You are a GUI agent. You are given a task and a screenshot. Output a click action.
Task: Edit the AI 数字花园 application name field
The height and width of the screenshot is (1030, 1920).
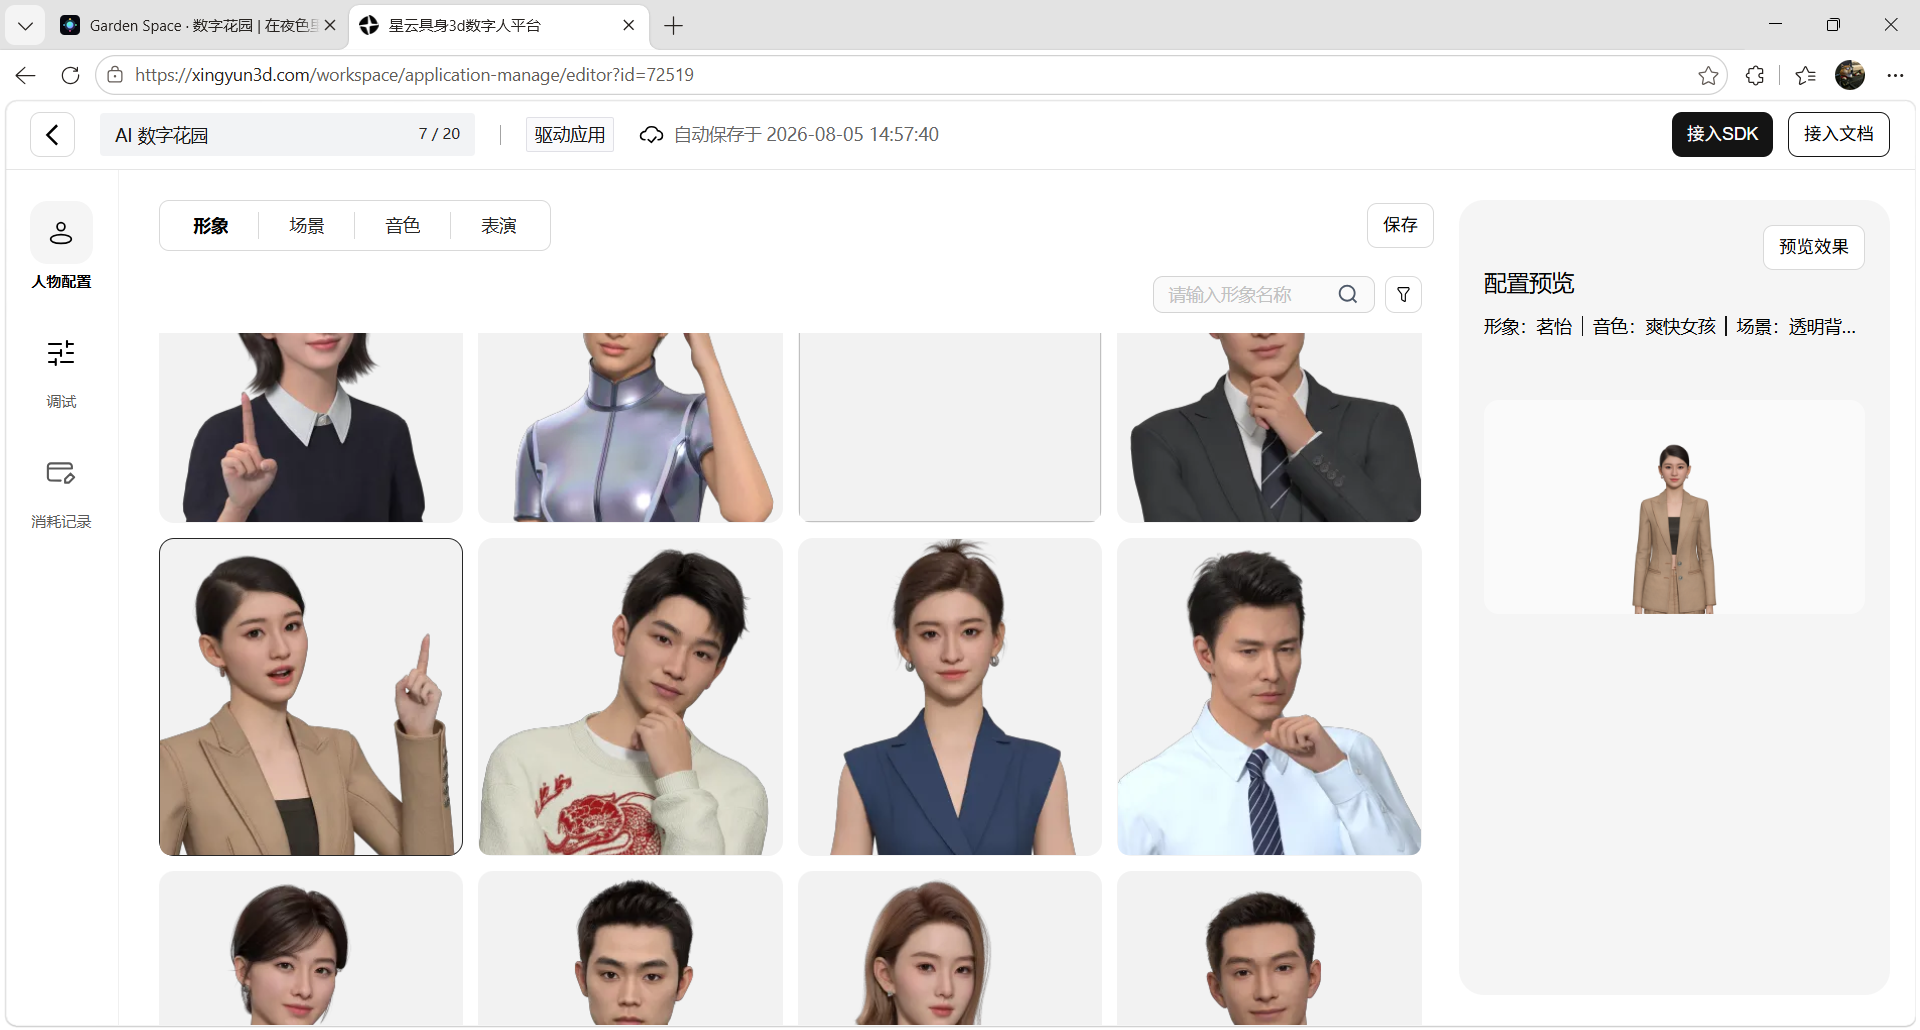(x=287, y=134)
